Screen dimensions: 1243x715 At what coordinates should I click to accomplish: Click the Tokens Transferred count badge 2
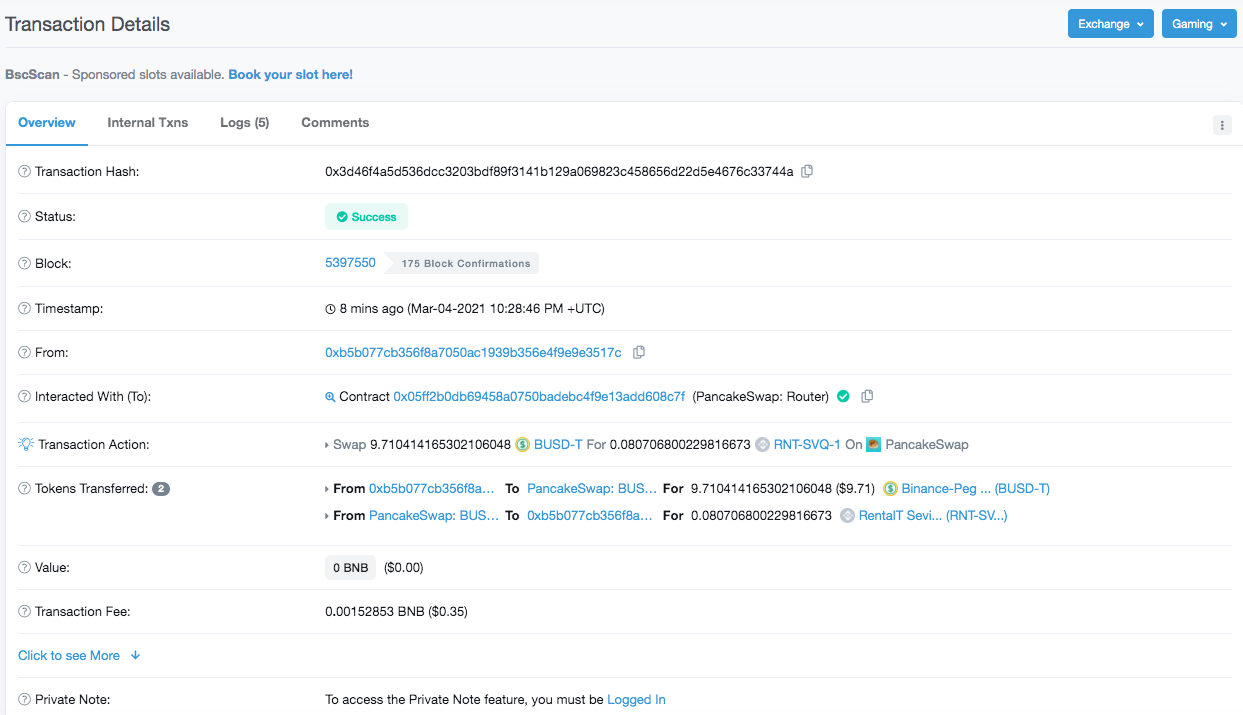(161, 489)
